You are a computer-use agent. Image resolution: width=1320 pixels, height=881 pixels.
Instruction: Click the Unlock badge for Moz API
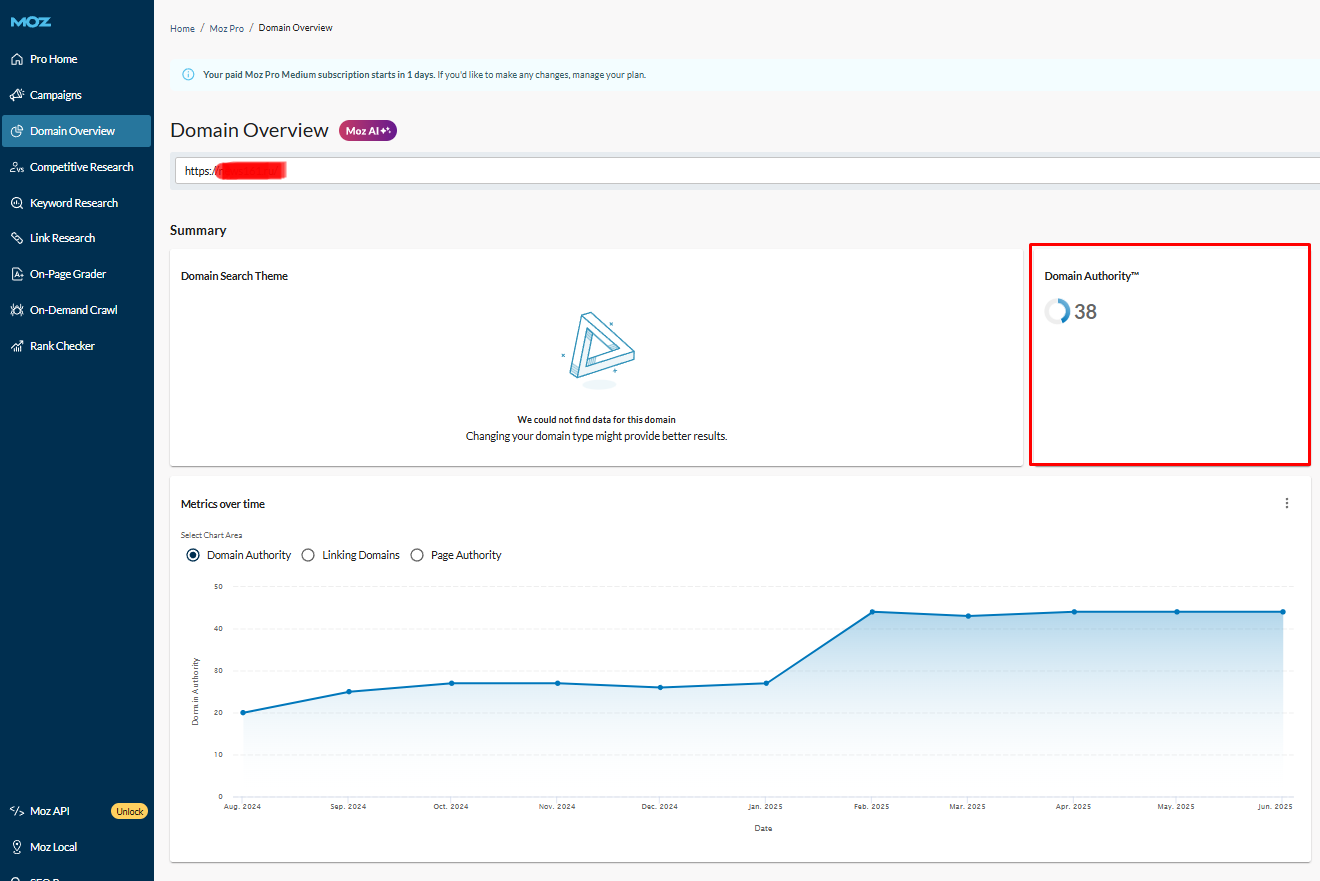pyautogui.click(x=129, y=811)
